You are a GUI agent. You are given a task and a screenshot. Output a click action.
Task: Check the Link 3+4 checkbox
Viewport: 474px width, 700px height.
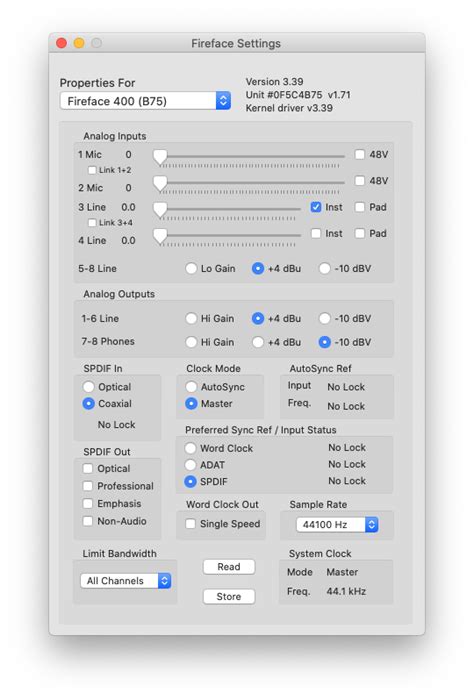[x=92, y=222]
